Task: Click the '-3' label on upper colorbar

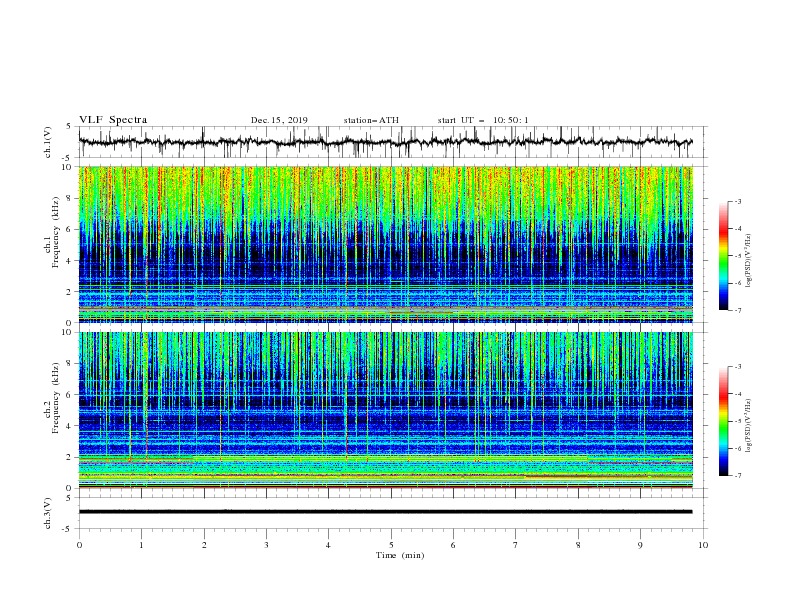Action: tap(737, 201)
